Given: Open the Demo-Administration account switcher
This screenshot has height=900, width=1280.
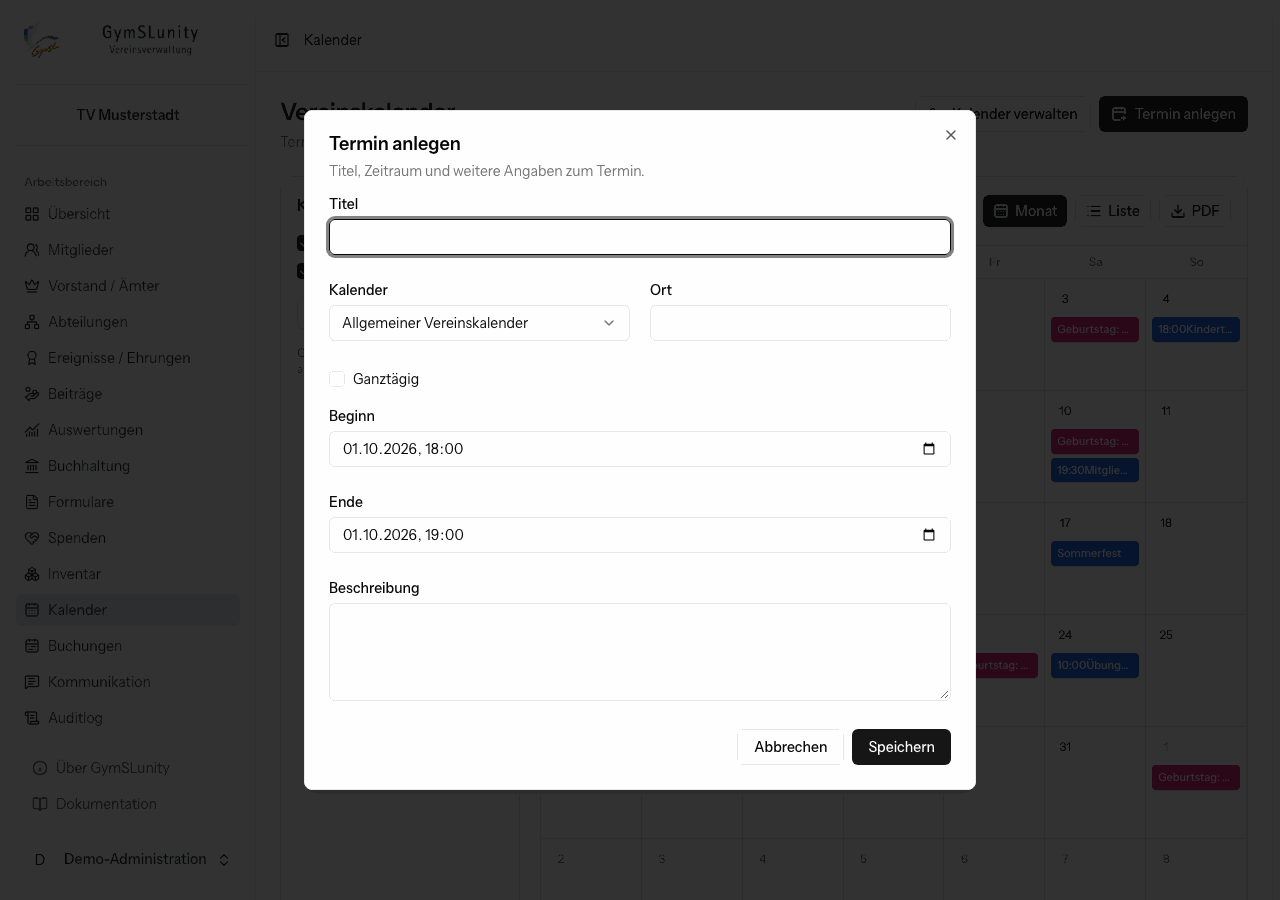Looking at the screenshot, I should pyautogui.click(x=128, y=859).
